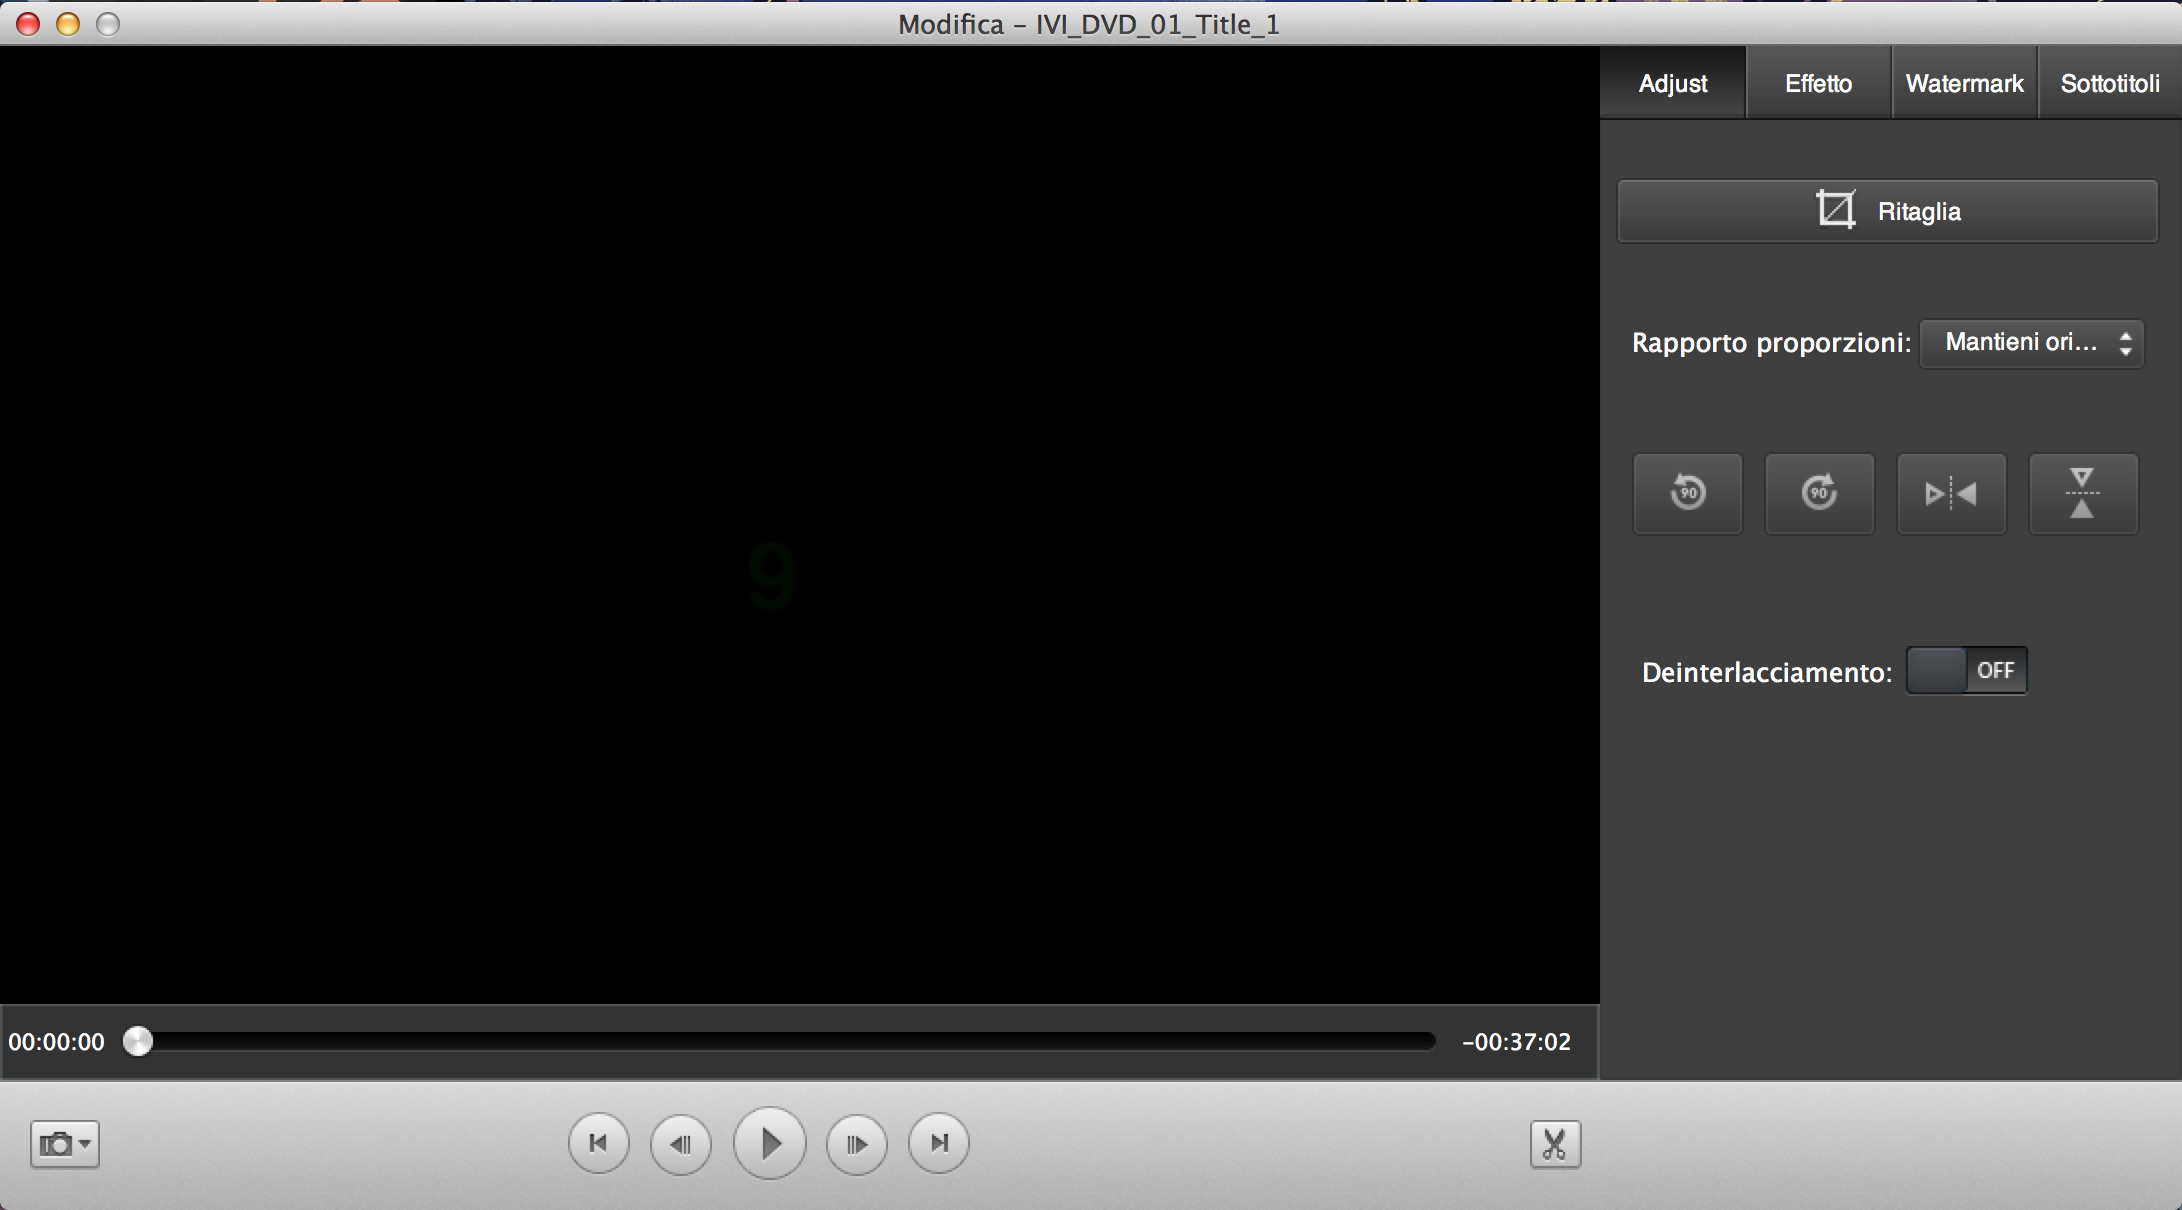
Task: Open the Watermark tab
Action: pyautogui.click(x=1964, y=83)
